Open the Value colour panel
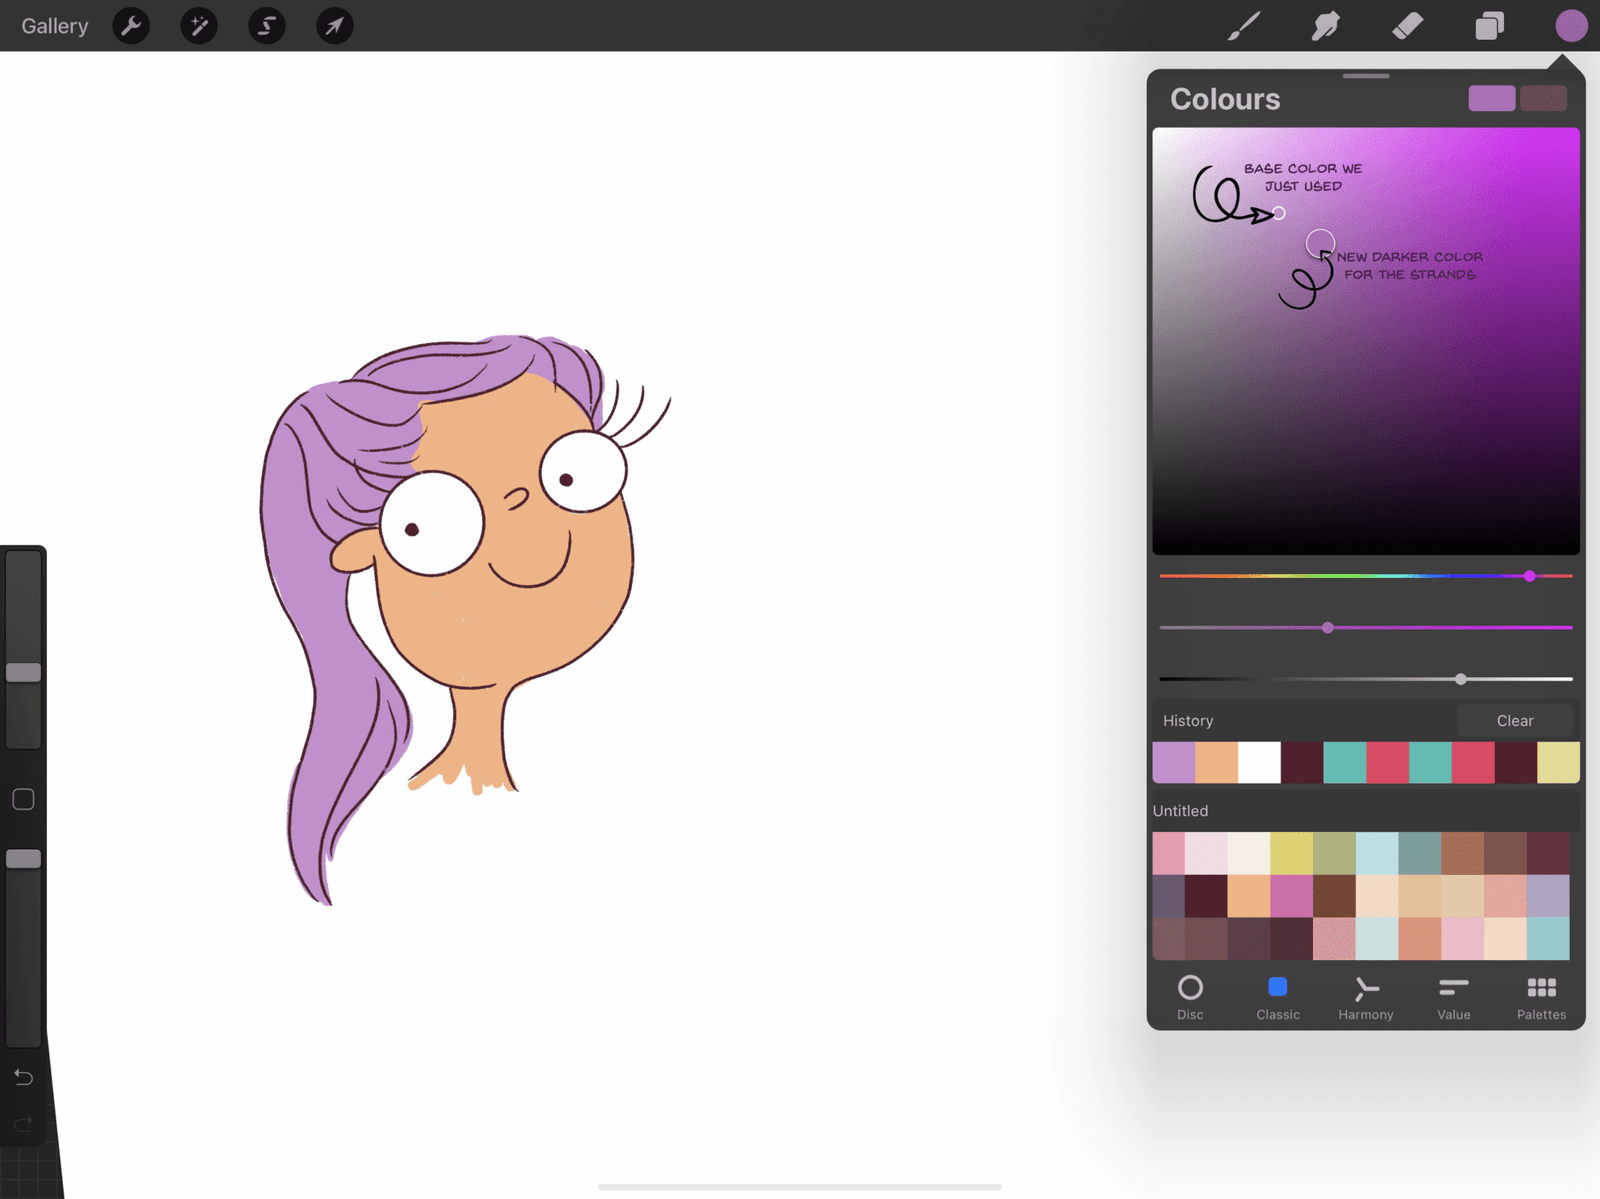Image resolution: width=1600 pixels, height=1199 pixels. [x=1453, y=997]
